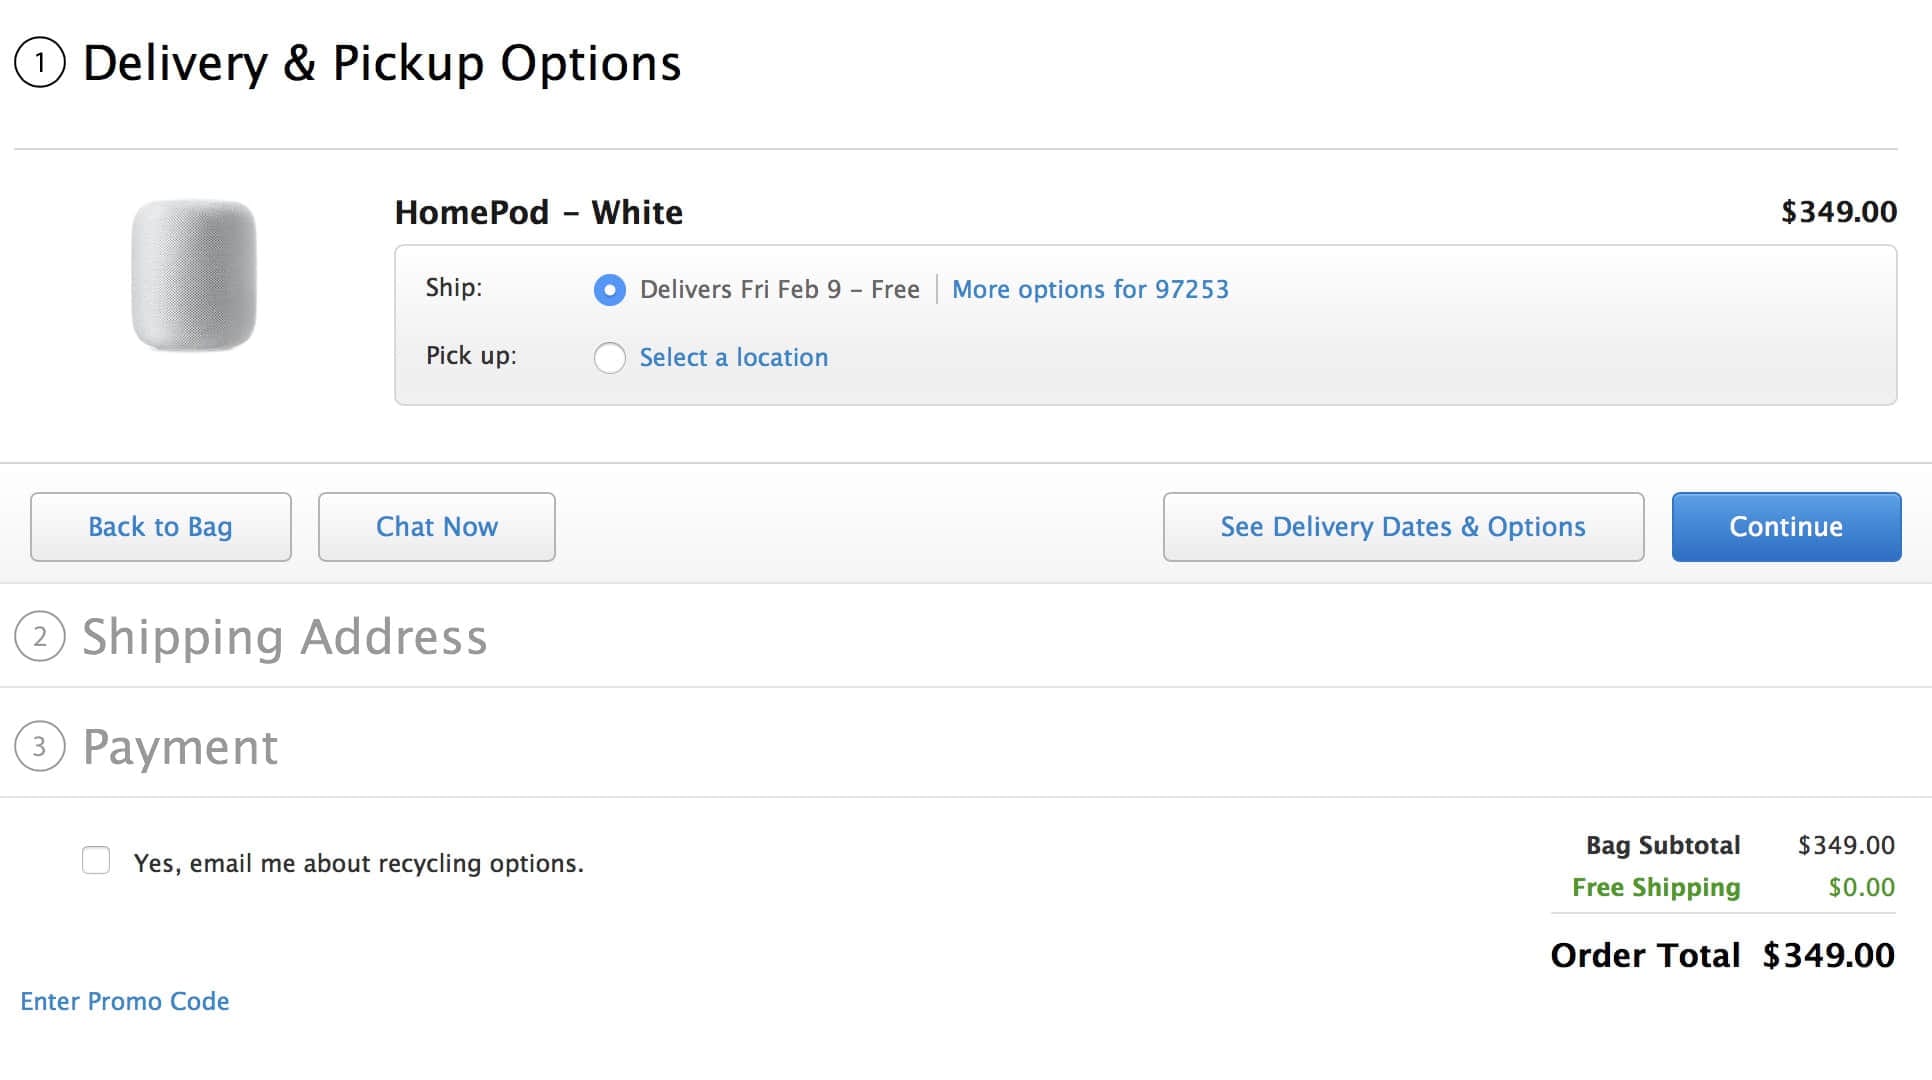1932x1080 pixels.
Task: Select the Ship delivery radio button
Action: tap(609, 290)
